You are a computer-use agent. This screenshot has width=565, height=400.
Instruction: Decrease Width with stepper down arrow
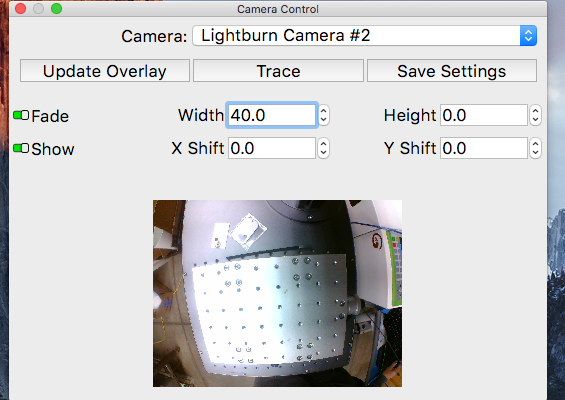324,120
